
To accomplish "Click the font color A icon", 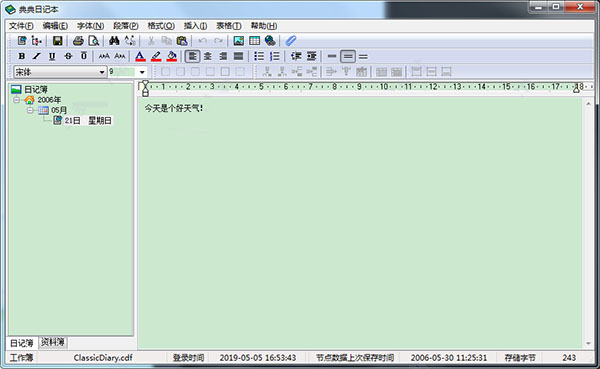I will [140, 56].
